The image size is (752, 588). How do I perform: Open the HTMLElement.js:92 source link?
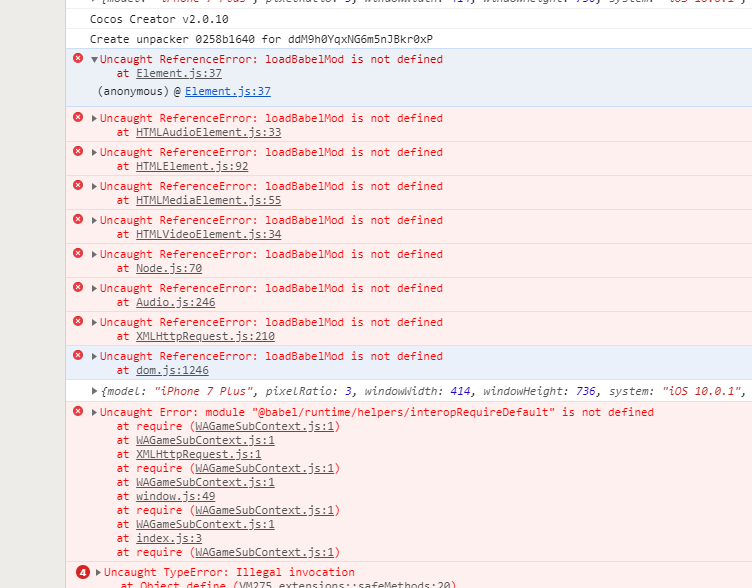[192, 166]
